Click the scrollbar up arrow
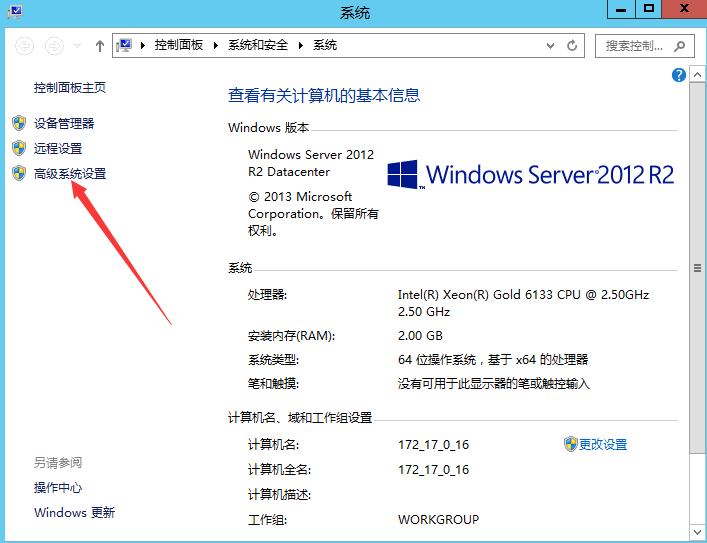707x543 pixels. click(697, 75)
